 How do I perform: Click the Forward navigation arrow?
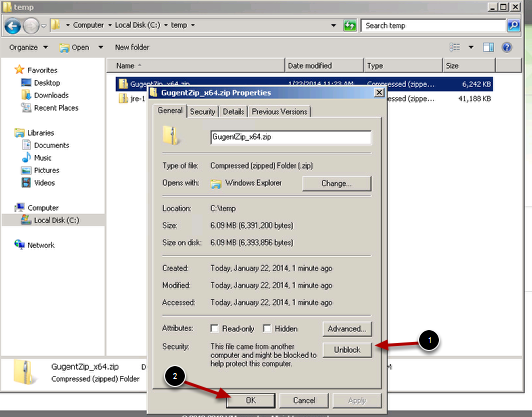coord(31,26)
